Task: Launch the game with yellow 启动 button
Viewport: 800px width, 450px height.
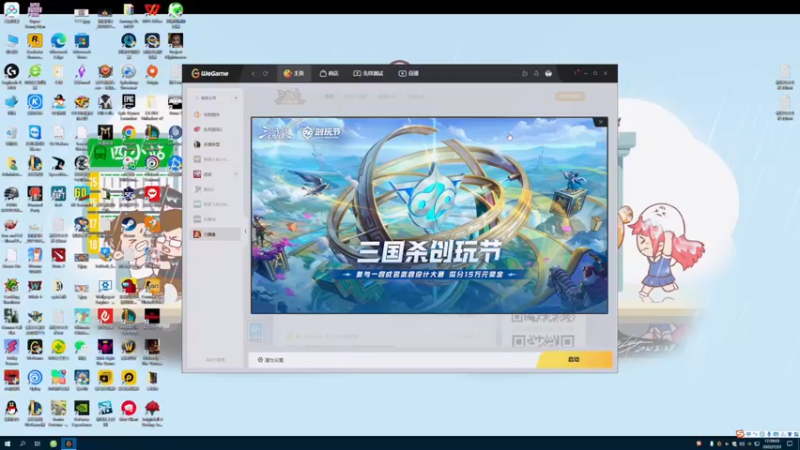Action: [x=574, y=360]
